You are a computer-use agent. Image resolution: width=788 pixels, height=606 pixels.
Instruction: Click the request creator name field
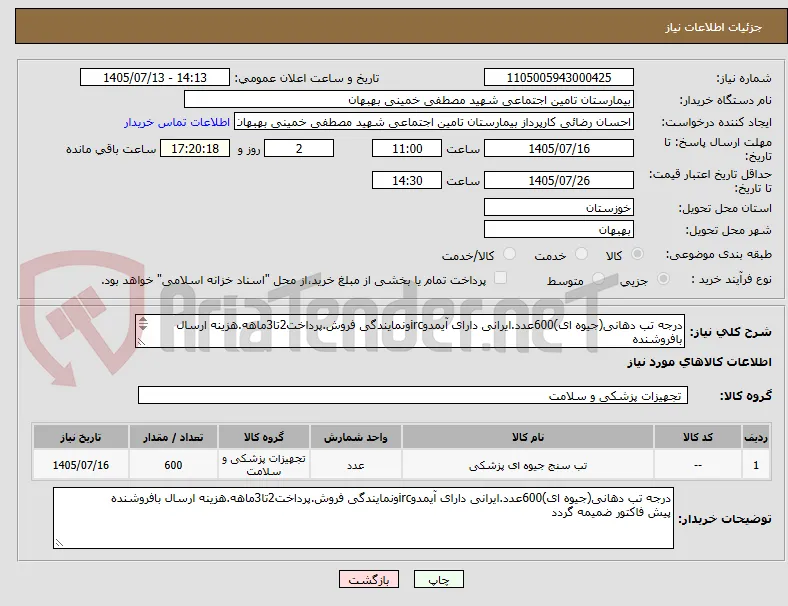point(434,122)
